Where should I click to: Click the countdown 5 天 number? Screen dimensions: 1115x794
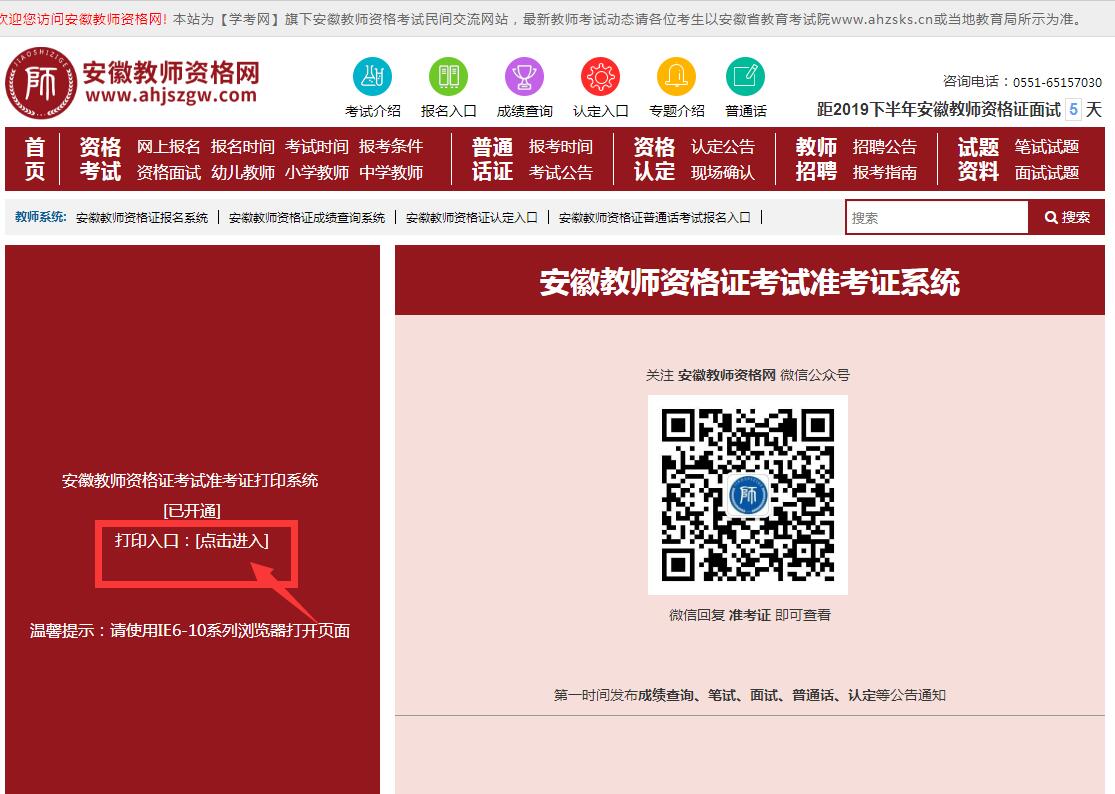(x=1074, y=109)
